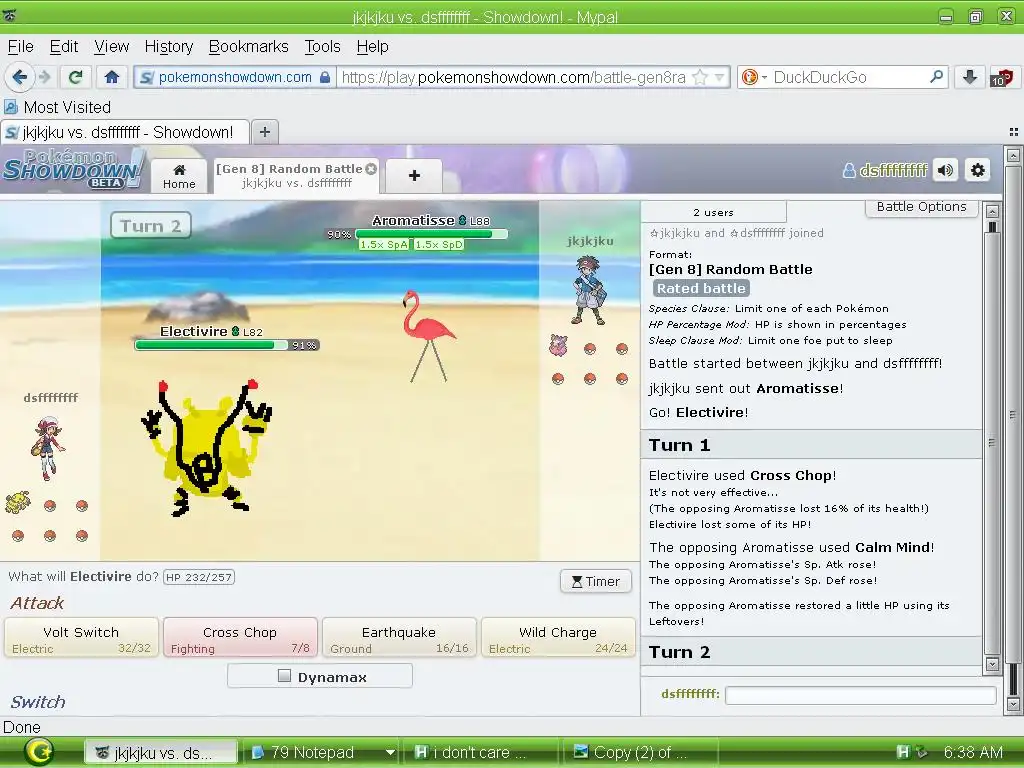Click the chat message input field
This screenshot has width=1024, height=768.
861,695
